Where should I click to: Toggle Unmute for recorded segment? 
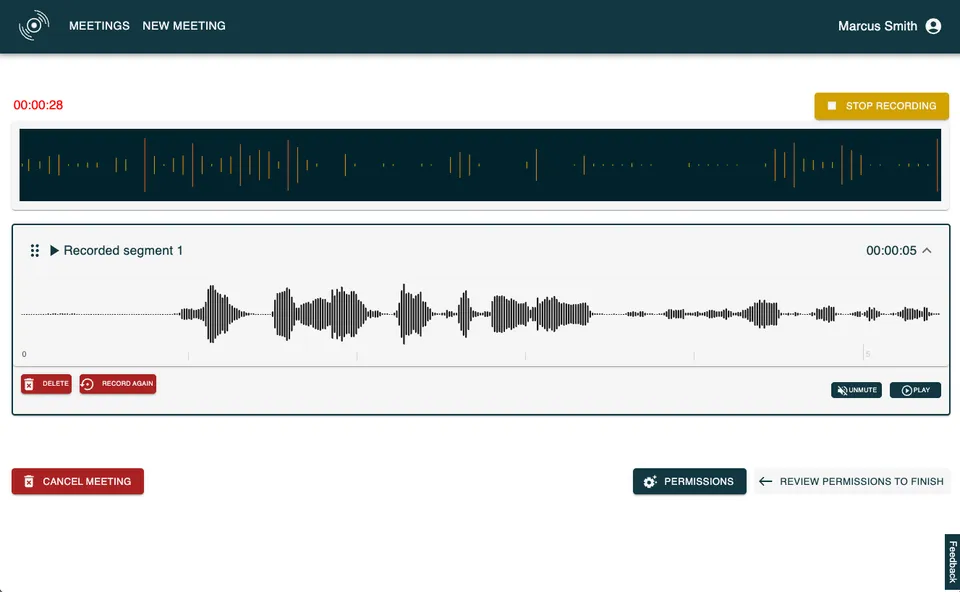tap(856, 390)
